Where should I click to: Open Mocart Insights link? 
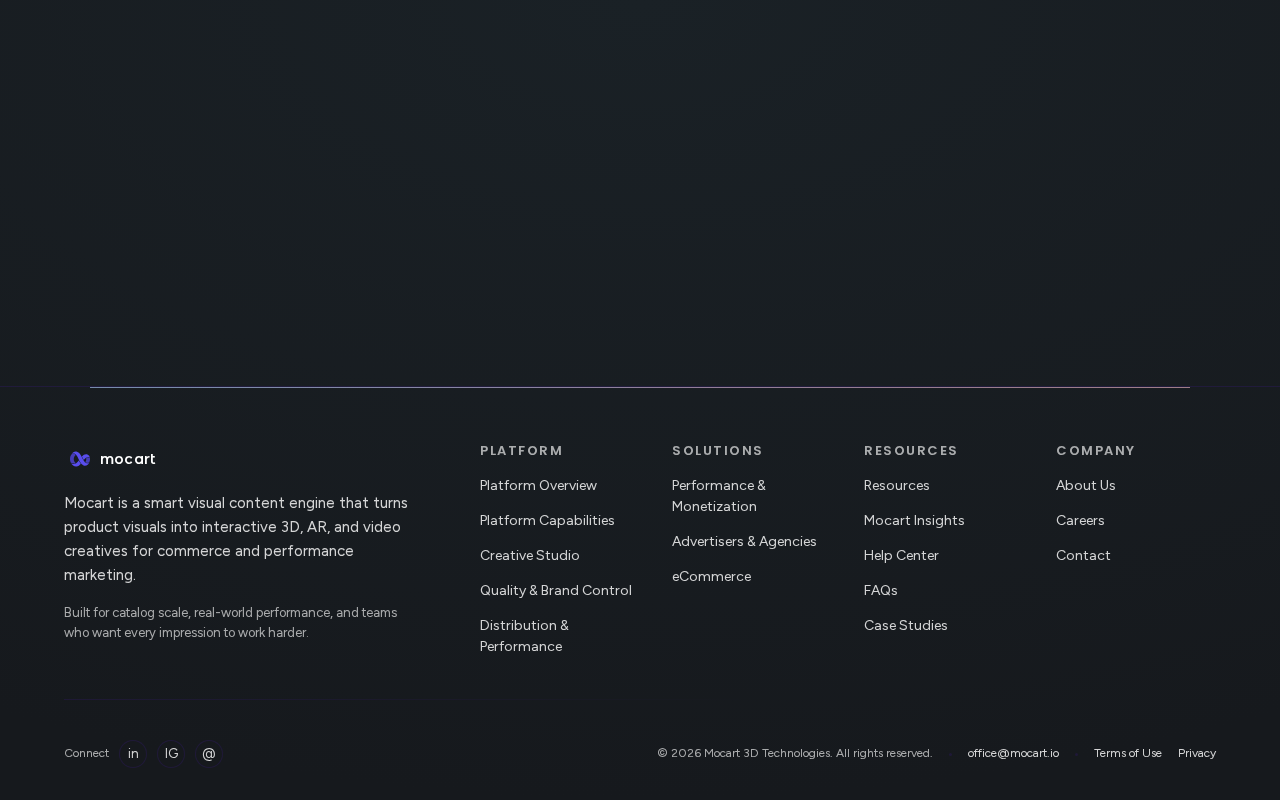(x=914, y=520)
